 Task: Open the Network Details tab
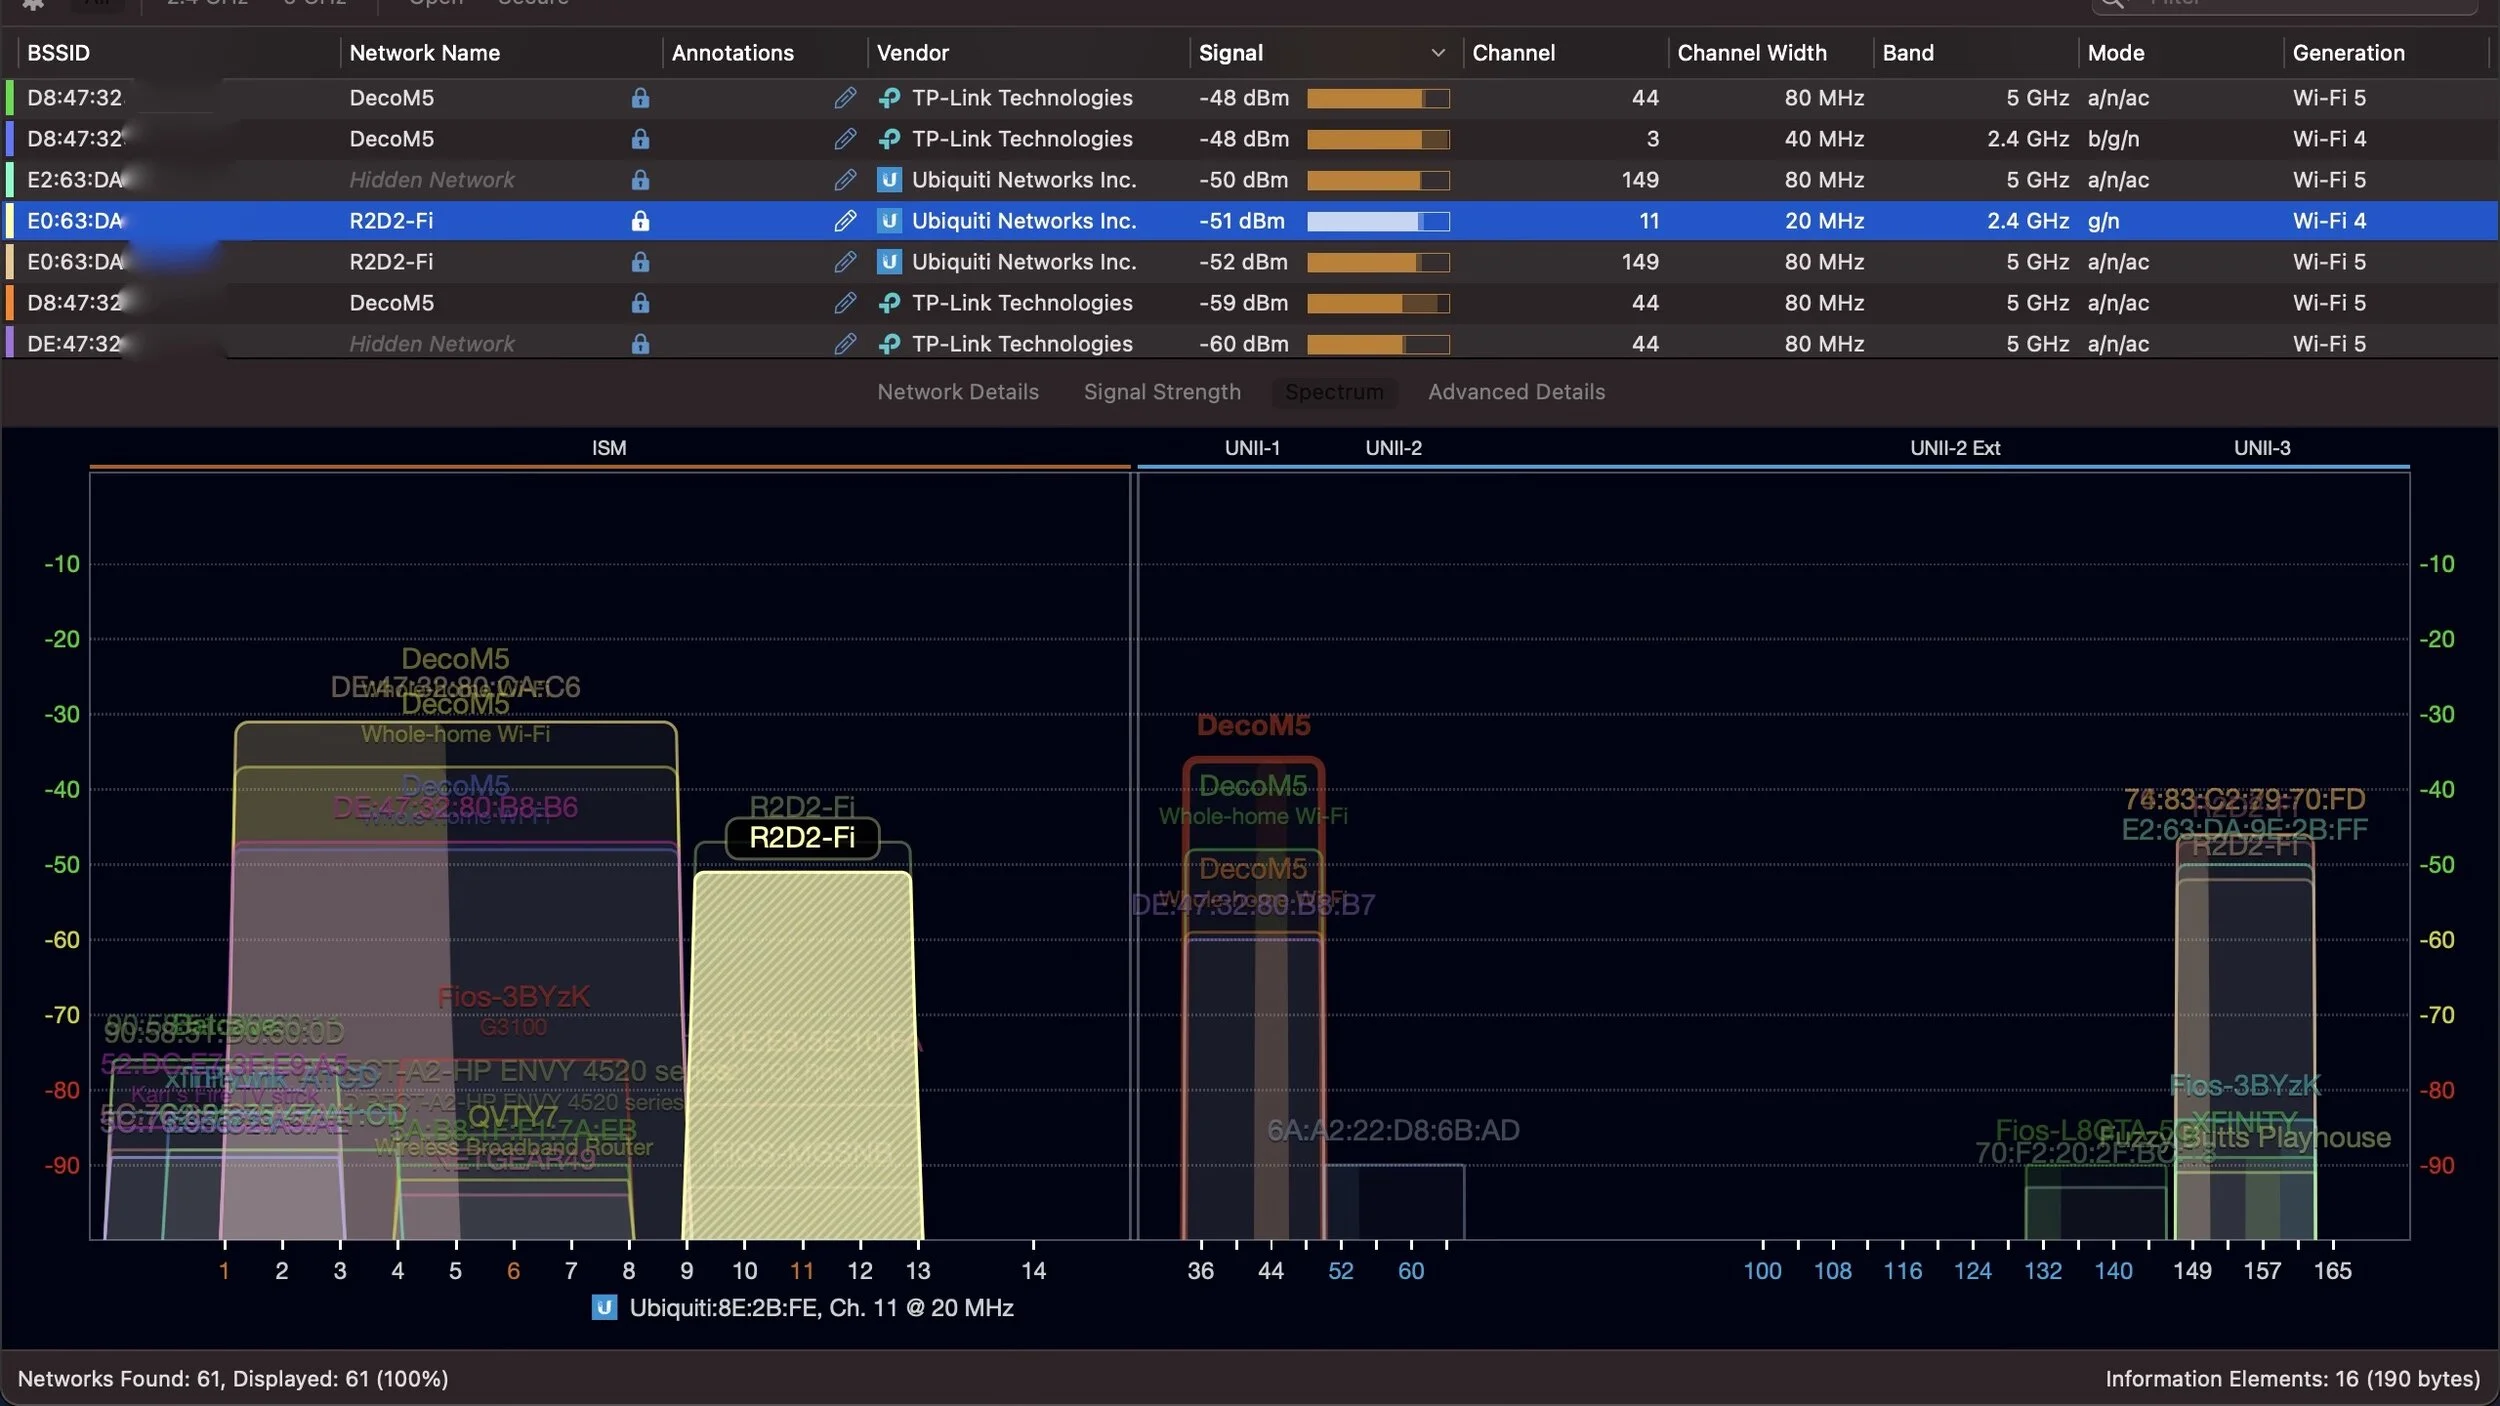[957, 392]
